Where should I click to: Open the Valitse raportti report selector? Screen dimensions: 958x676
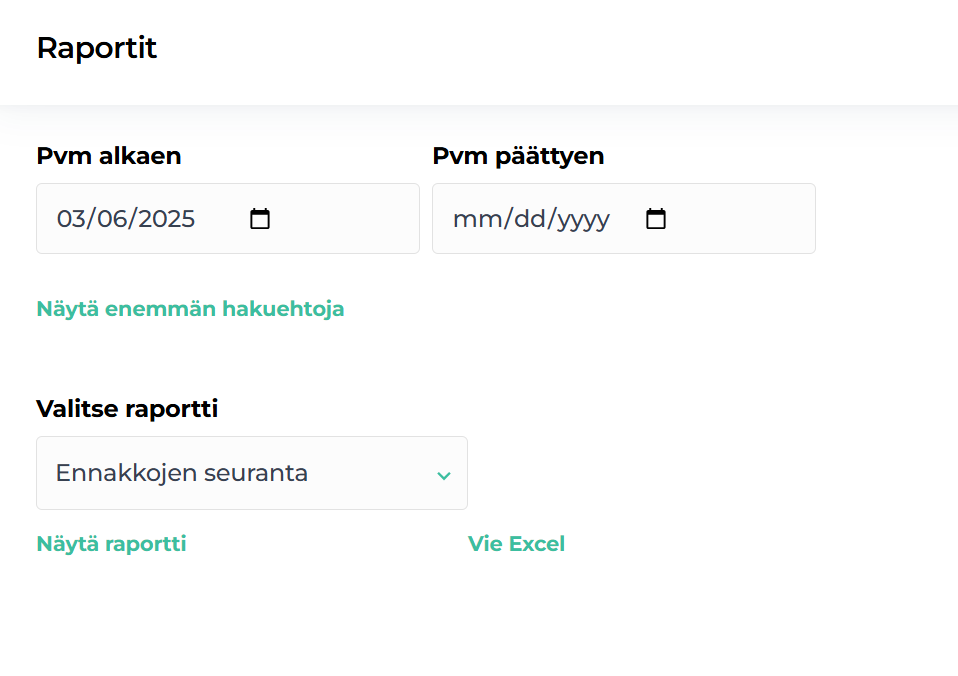pos(251,474)
